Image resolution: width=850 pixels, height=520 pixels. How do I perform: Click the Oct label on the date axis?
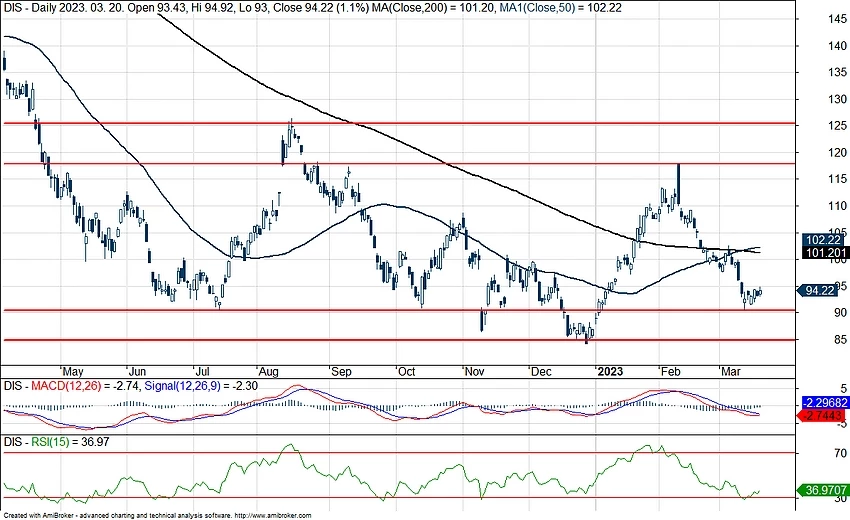tap(406, 372)
